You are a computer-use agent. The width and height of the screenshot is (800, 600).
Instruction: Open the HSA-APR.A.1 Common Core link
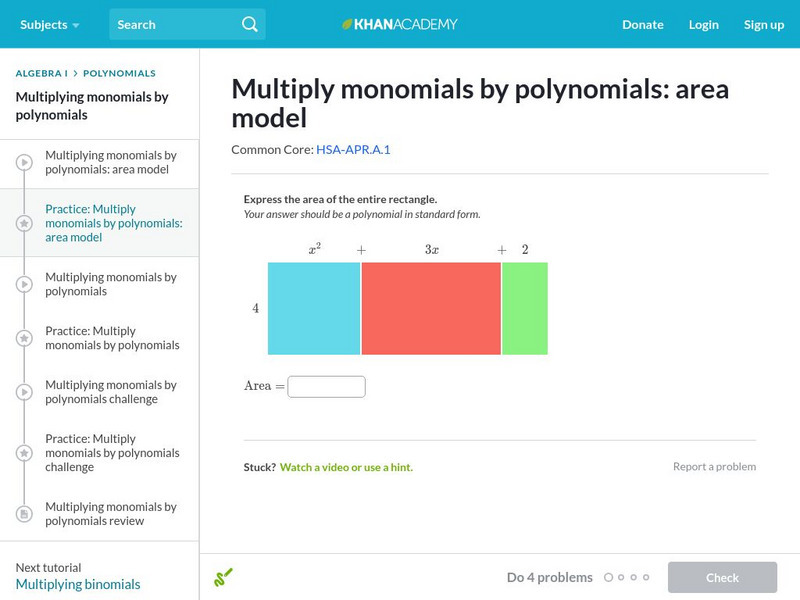click(353, 149)
